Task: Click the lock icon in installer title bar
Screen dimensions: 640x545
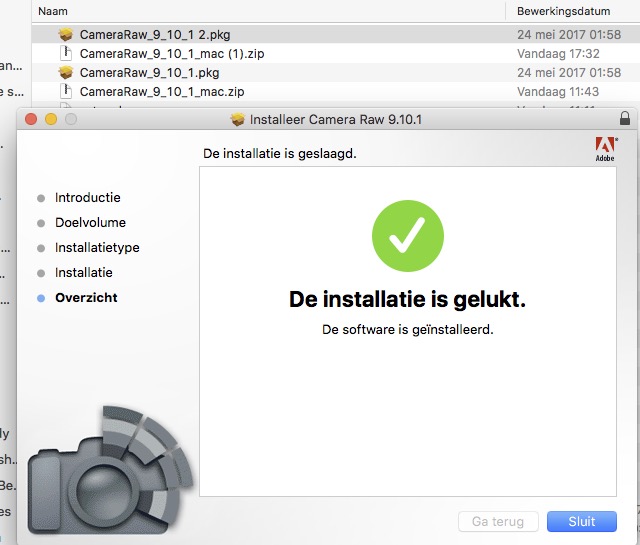Action: 624,118
